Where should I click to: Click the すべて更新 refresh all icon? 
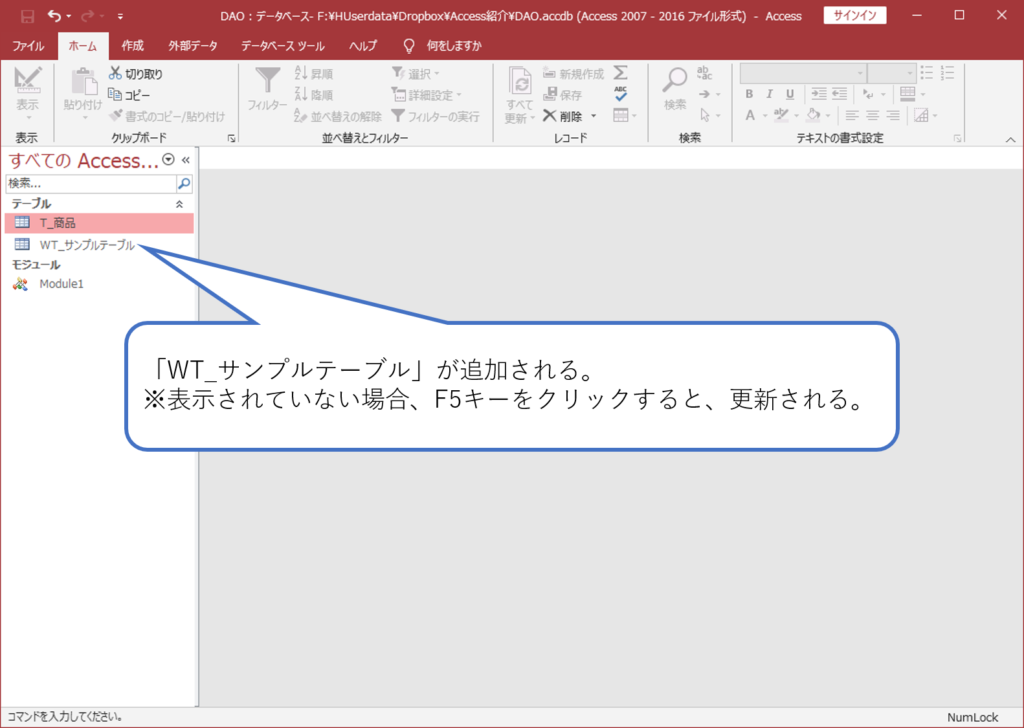point(520,82)
